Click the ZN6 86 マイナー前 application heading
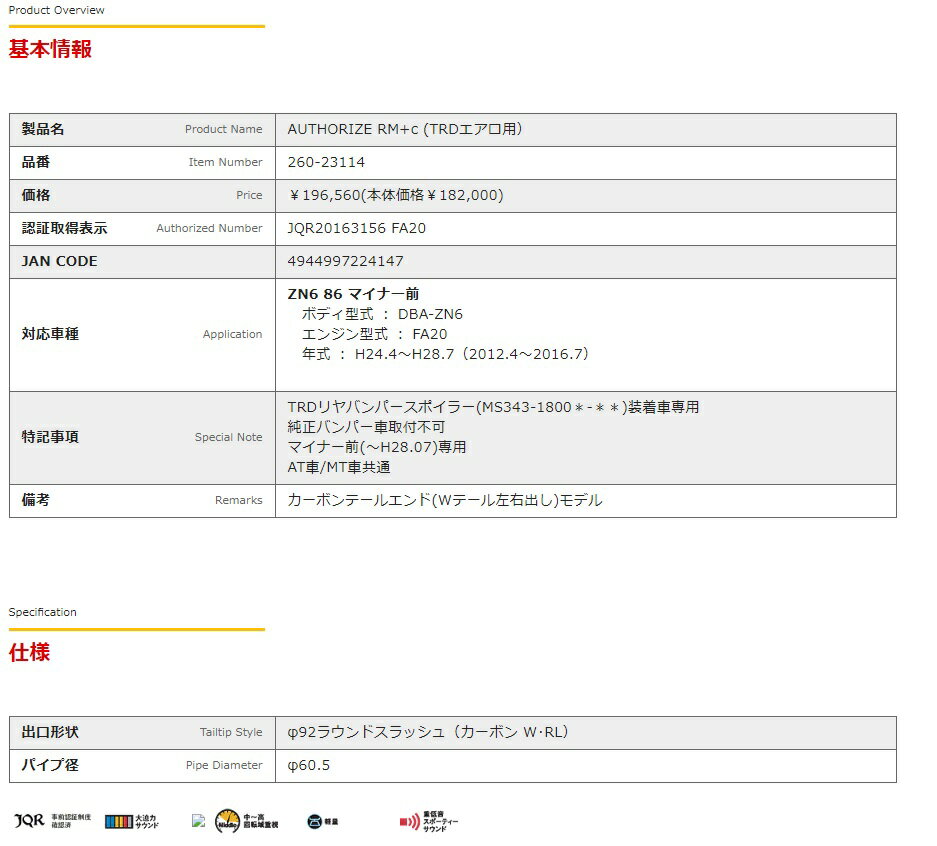This screenshot has height=846, width=937. click(353, 294)
